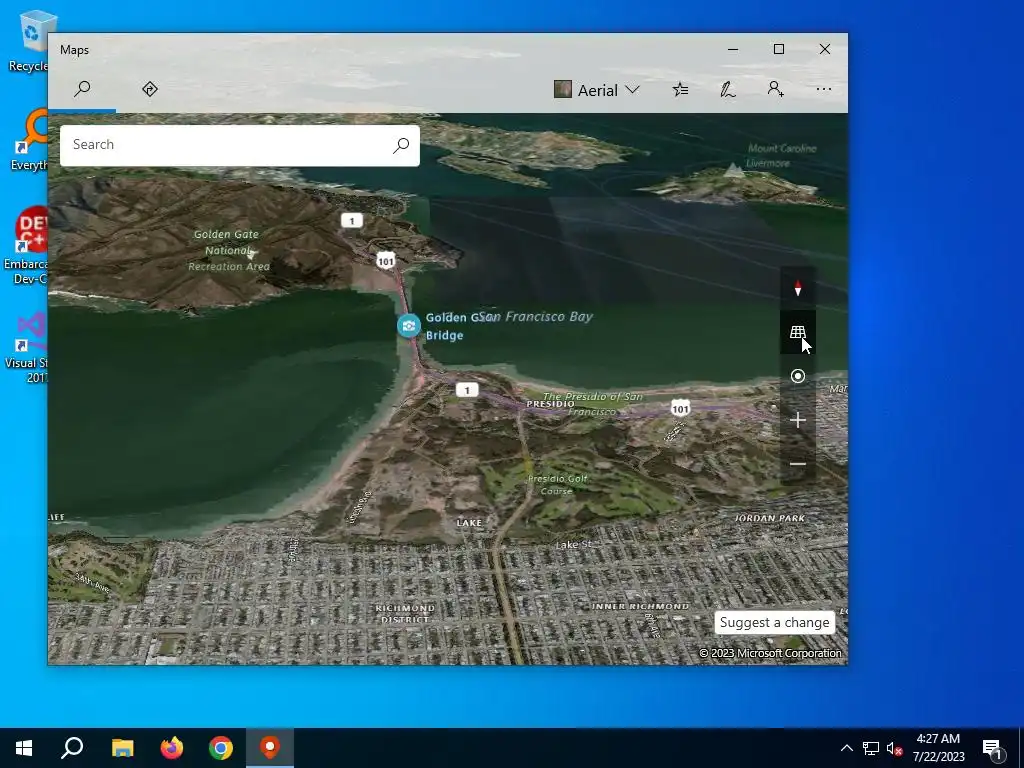1024x768 pixels.
Task: Click the San Francisco Bay label
Action: (537, 317)
